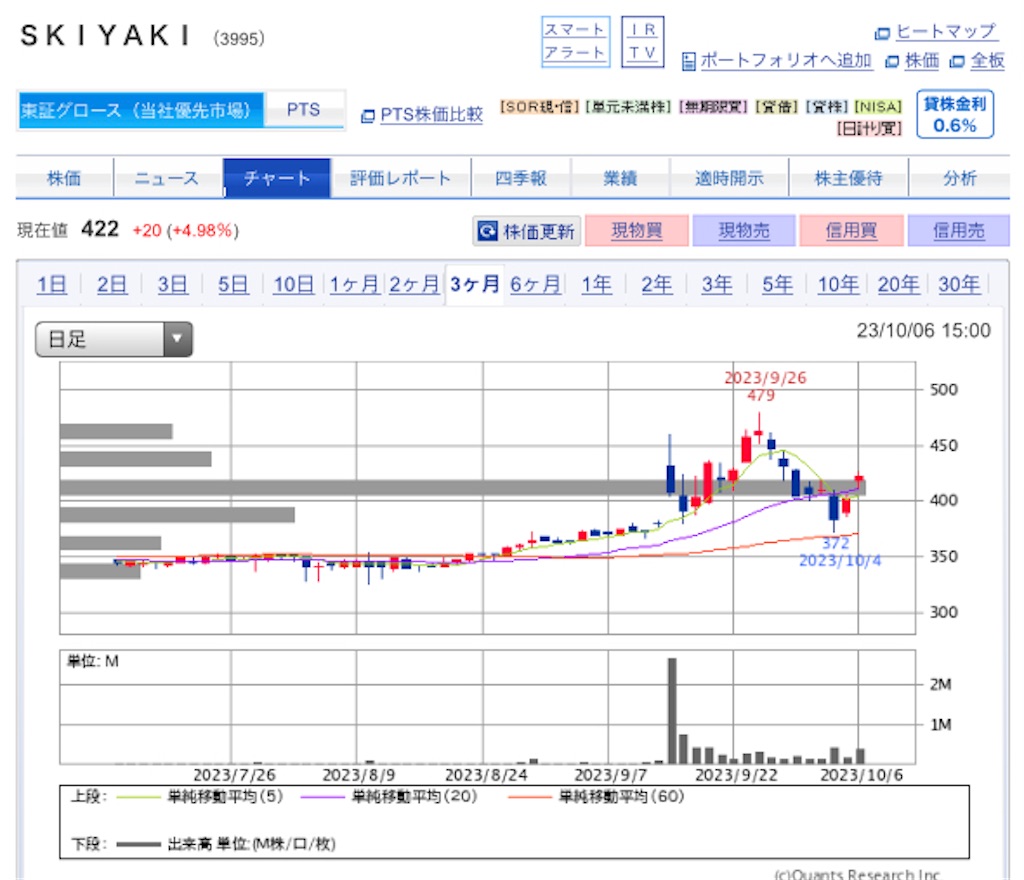Select the チャート tab
The height and width of the screenshot is (880, 1024).
277,178
